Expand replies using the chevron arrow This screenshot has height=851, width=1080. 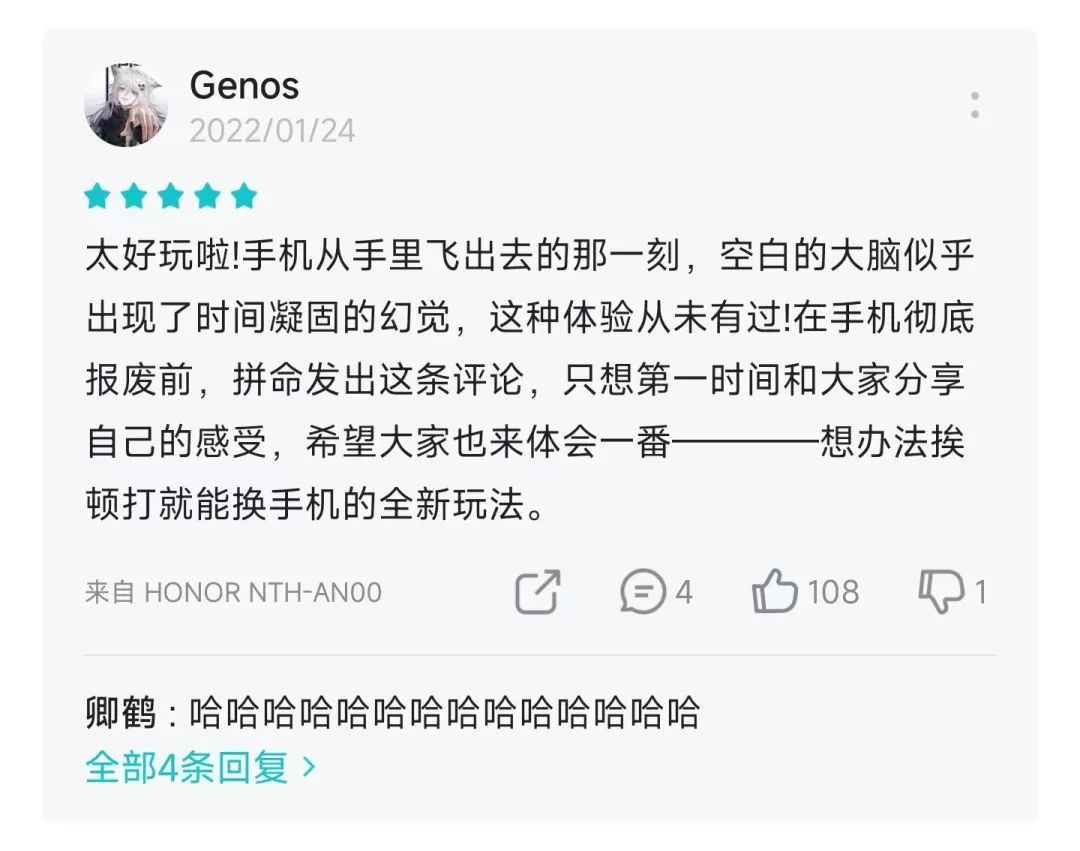click(x=309, y=768)
